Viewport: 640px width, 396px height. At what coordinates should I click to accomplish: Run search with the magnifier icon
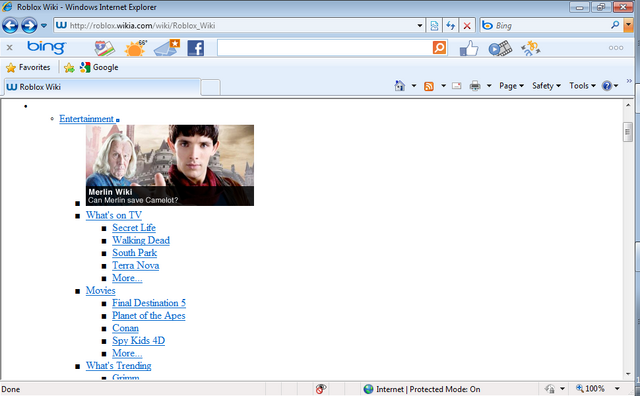(x=615, y=25)
